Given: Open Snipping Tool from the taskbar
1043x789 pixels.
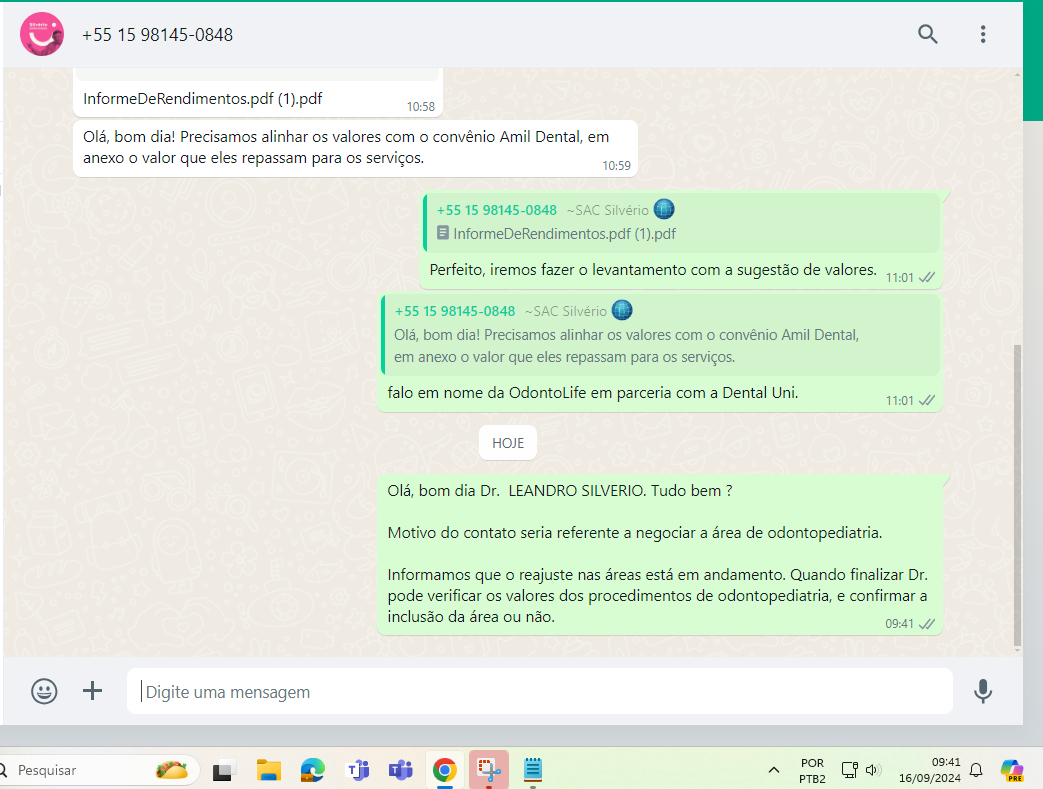Looking at the screenshot, I should [x=489, y=770].
